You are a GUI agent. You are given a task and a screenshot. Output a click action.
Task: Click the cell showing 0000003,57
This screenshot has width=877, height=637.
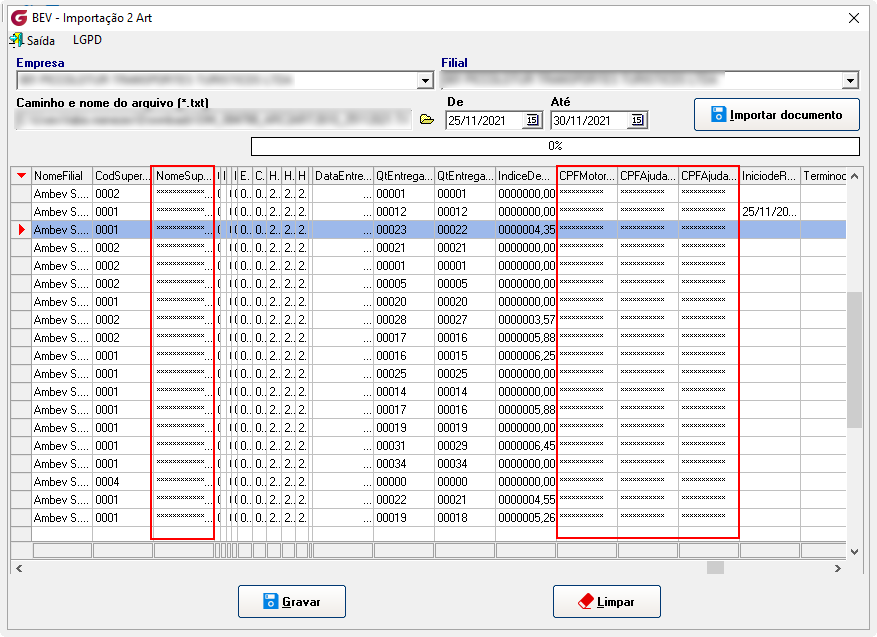point(526,320)
